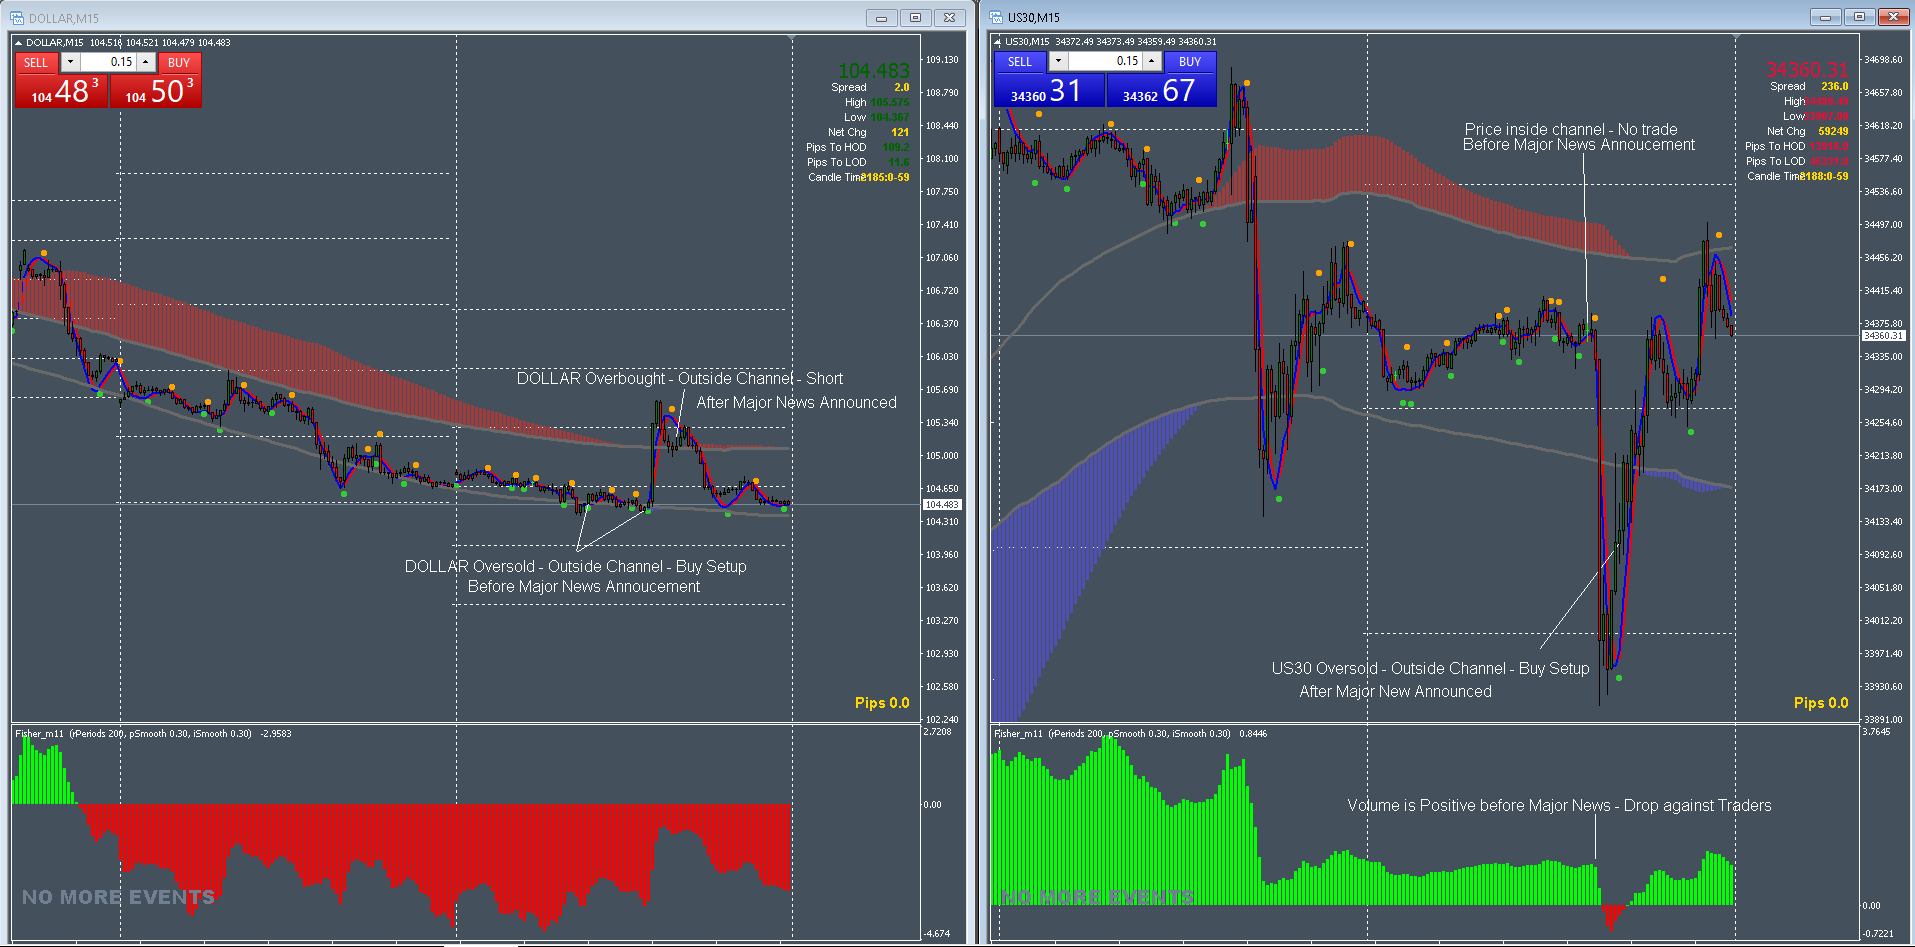Close the DOLLAR,M15 chart window
This screenshot has width=1915, height=947.
(949, 18)
